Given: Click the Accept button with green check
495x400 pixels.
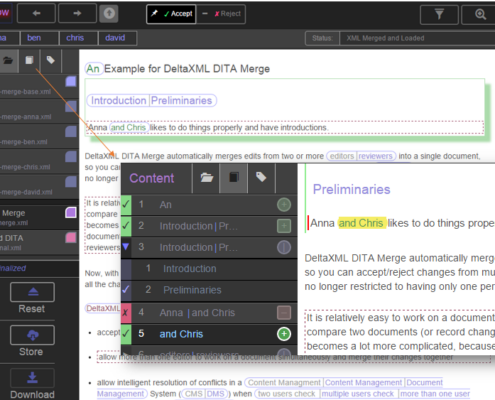Looking at the screenshot, I should point(171,14).
